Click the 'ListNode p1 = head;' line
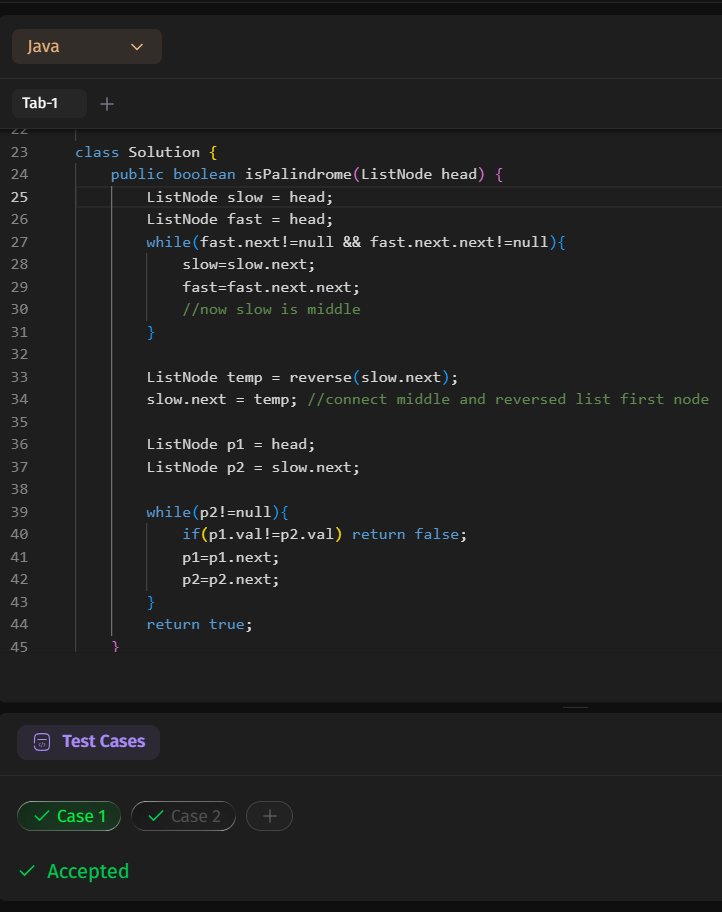Viewport: 722px width, 912px height. (x=231, y=445)
